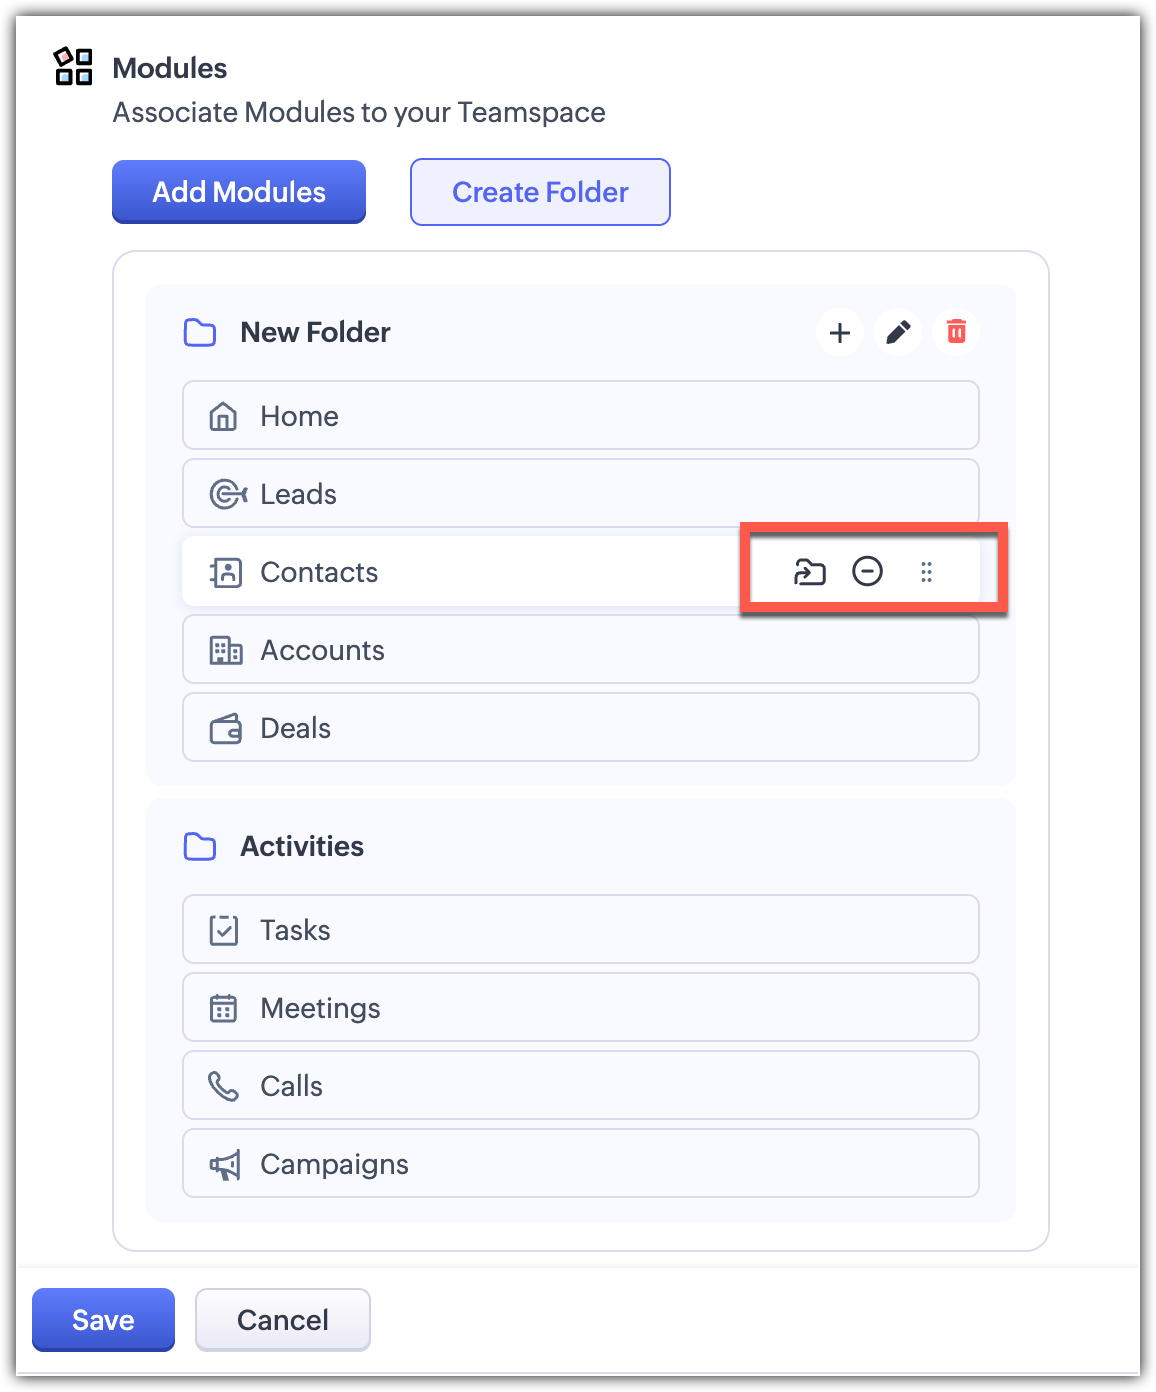Click the Create Folder button
The height and width of the screenshot is (1392, 1156).
tap(540, 192)
